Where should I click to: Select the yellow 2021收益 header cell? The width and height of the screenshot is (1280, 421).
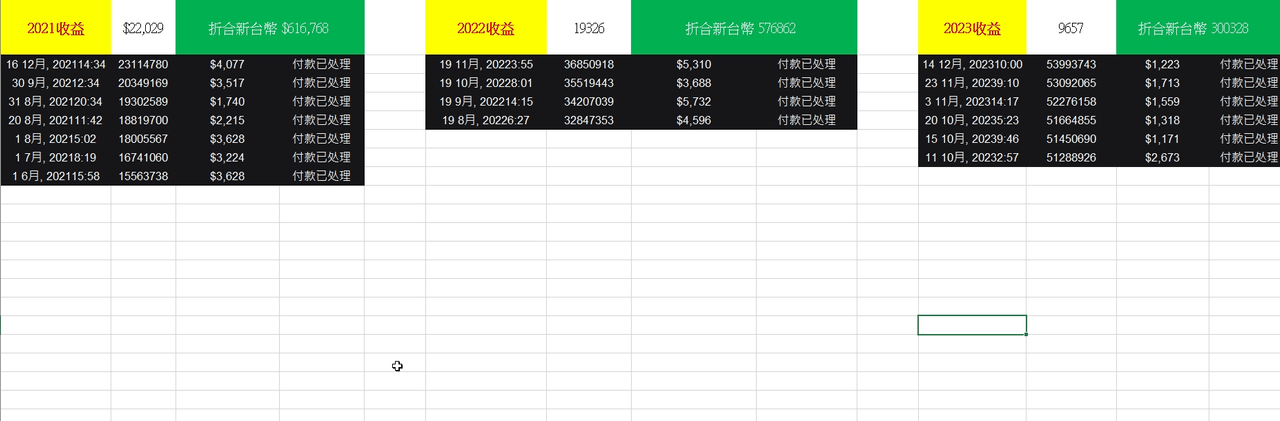[55, 28]
